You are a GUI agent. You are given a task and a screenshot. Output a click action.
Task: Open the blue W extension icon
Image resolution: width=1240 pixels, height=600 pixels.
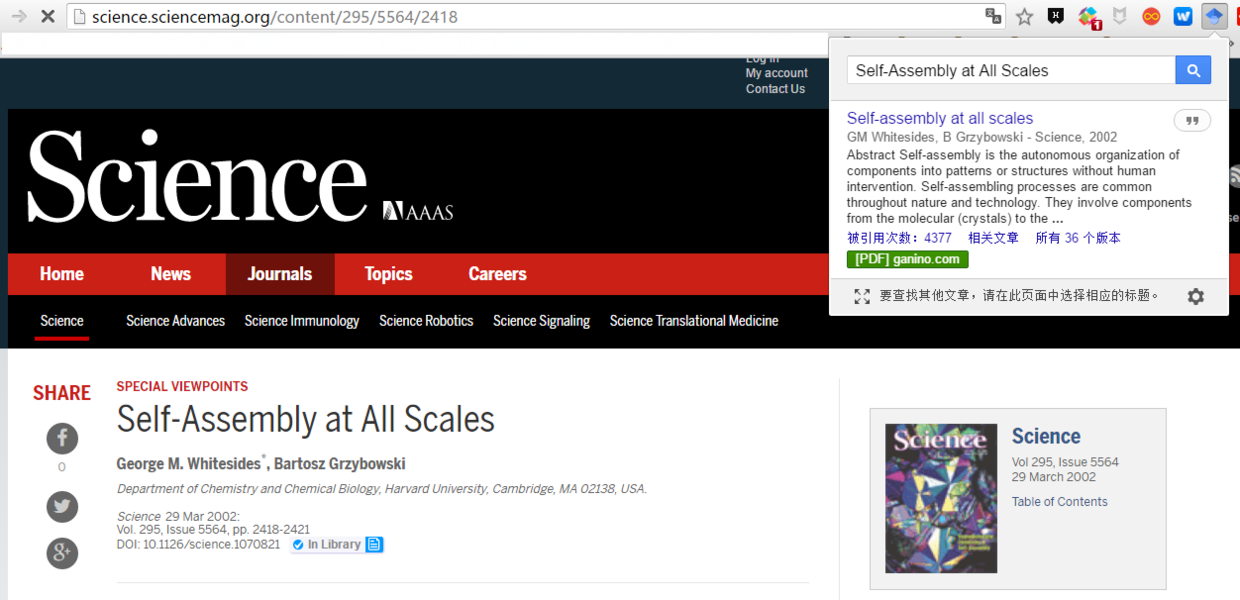click(1183, 16)
